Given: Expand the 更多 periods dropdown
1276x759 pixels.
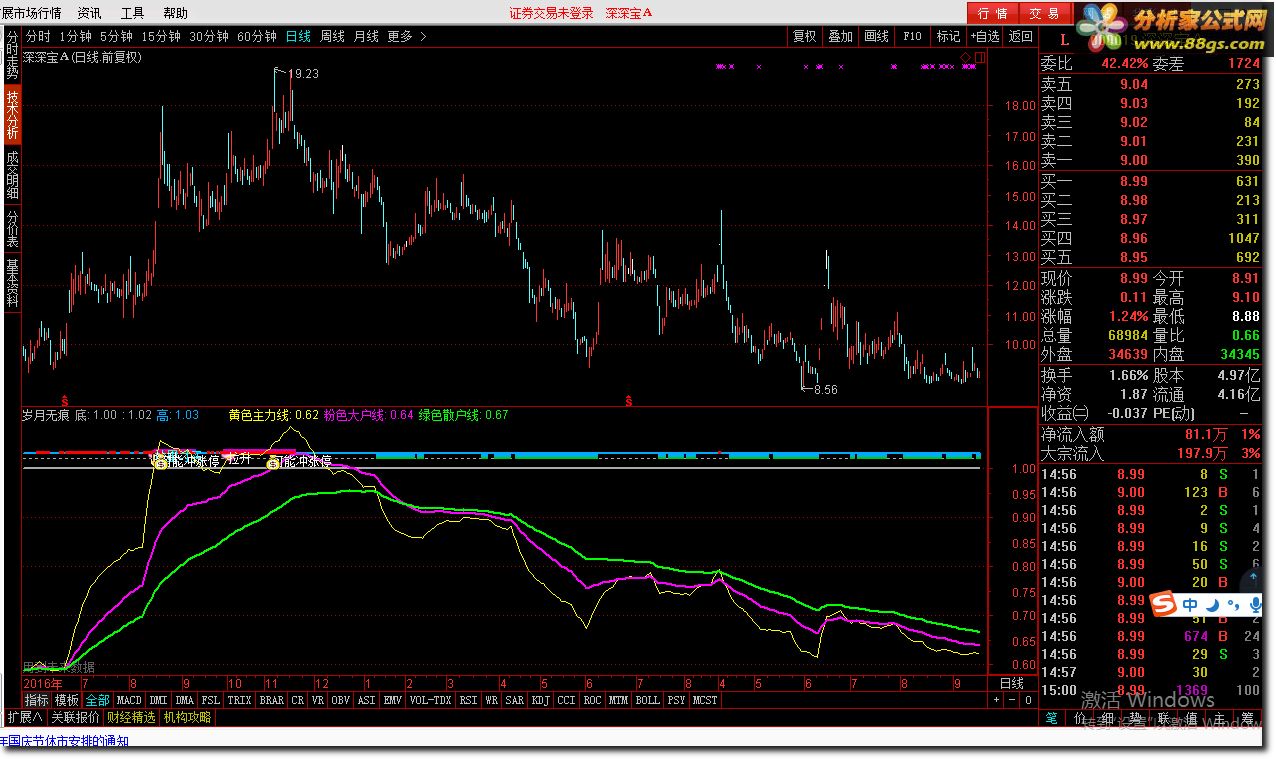Looking at the screenshot, I should [x=406, y=36].
